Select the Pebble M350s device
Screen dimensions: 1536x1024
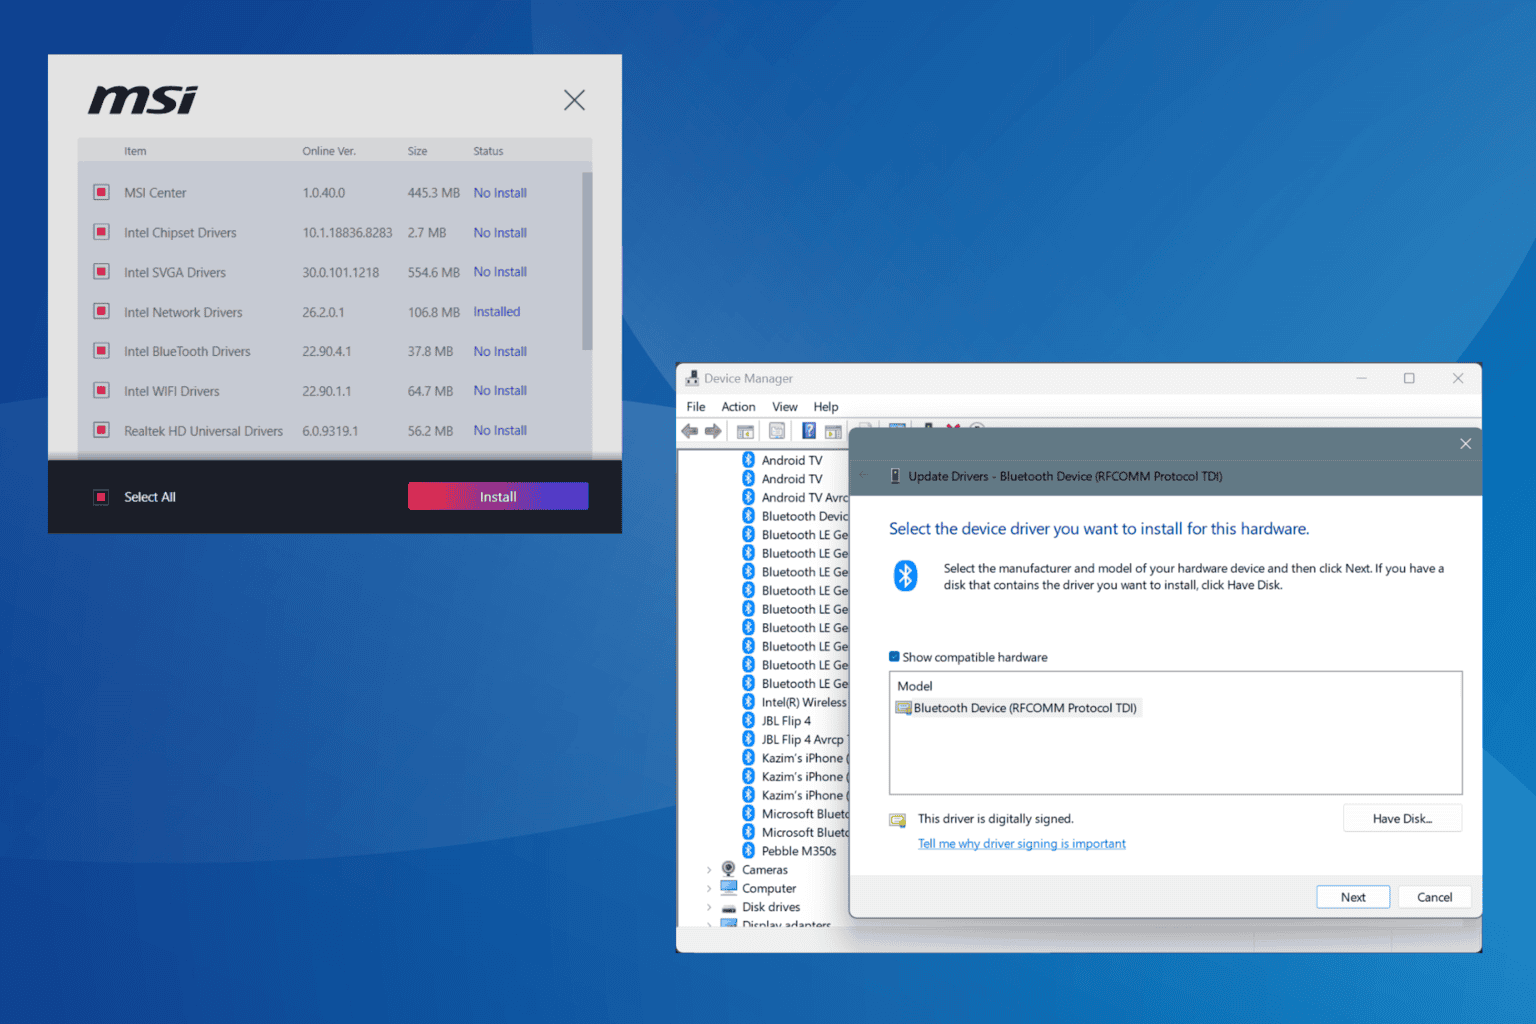799,851
